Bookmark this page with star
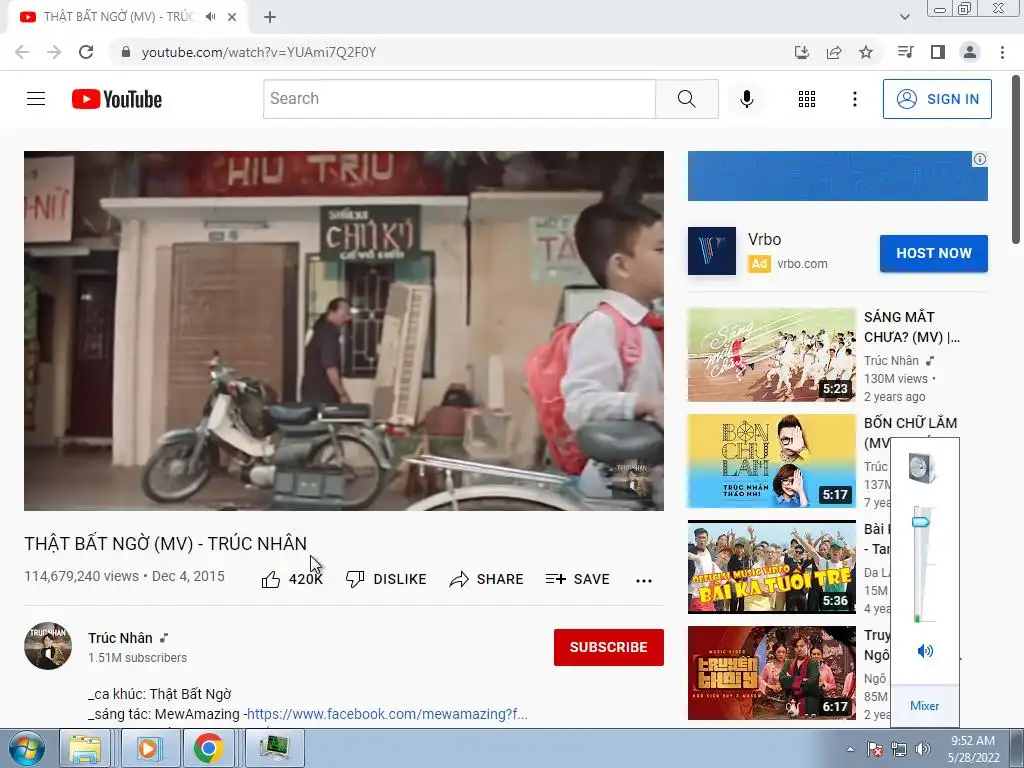Screen dimensions: 1024x768 tap(866, 52)
